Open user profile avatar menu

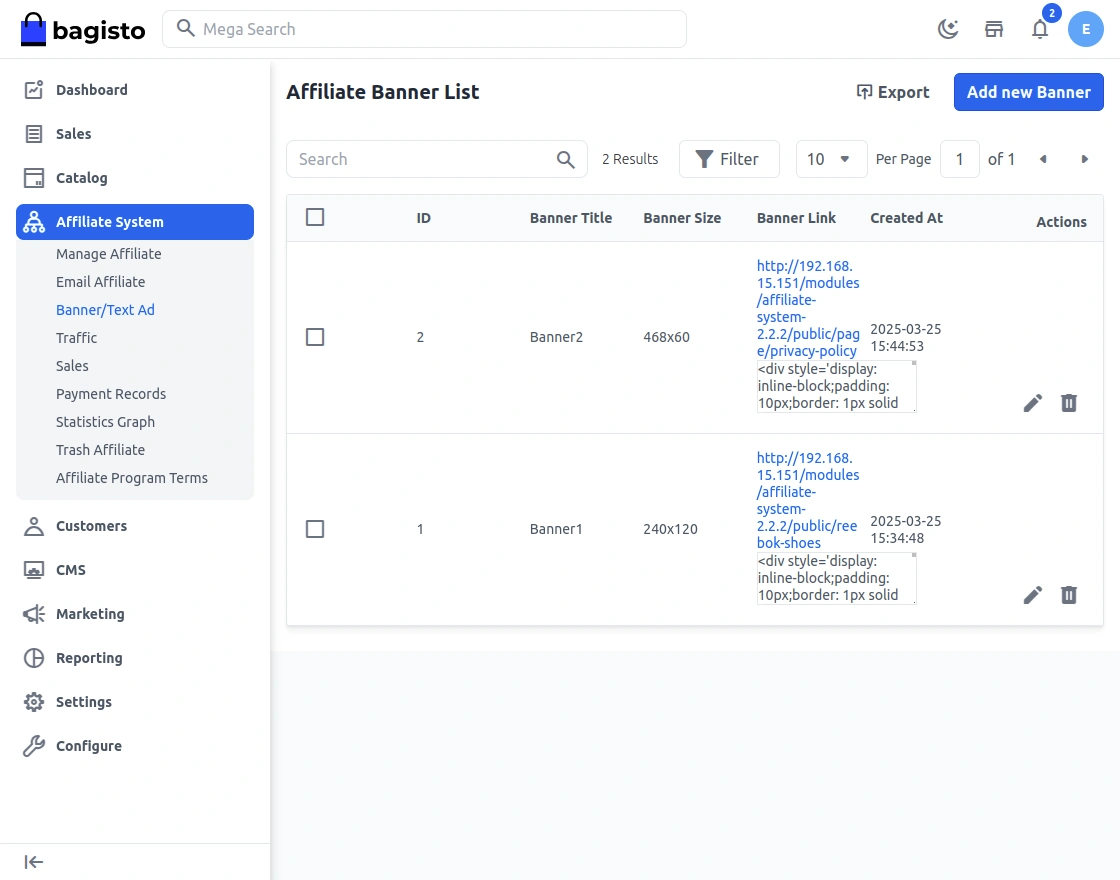[1086, 29]
